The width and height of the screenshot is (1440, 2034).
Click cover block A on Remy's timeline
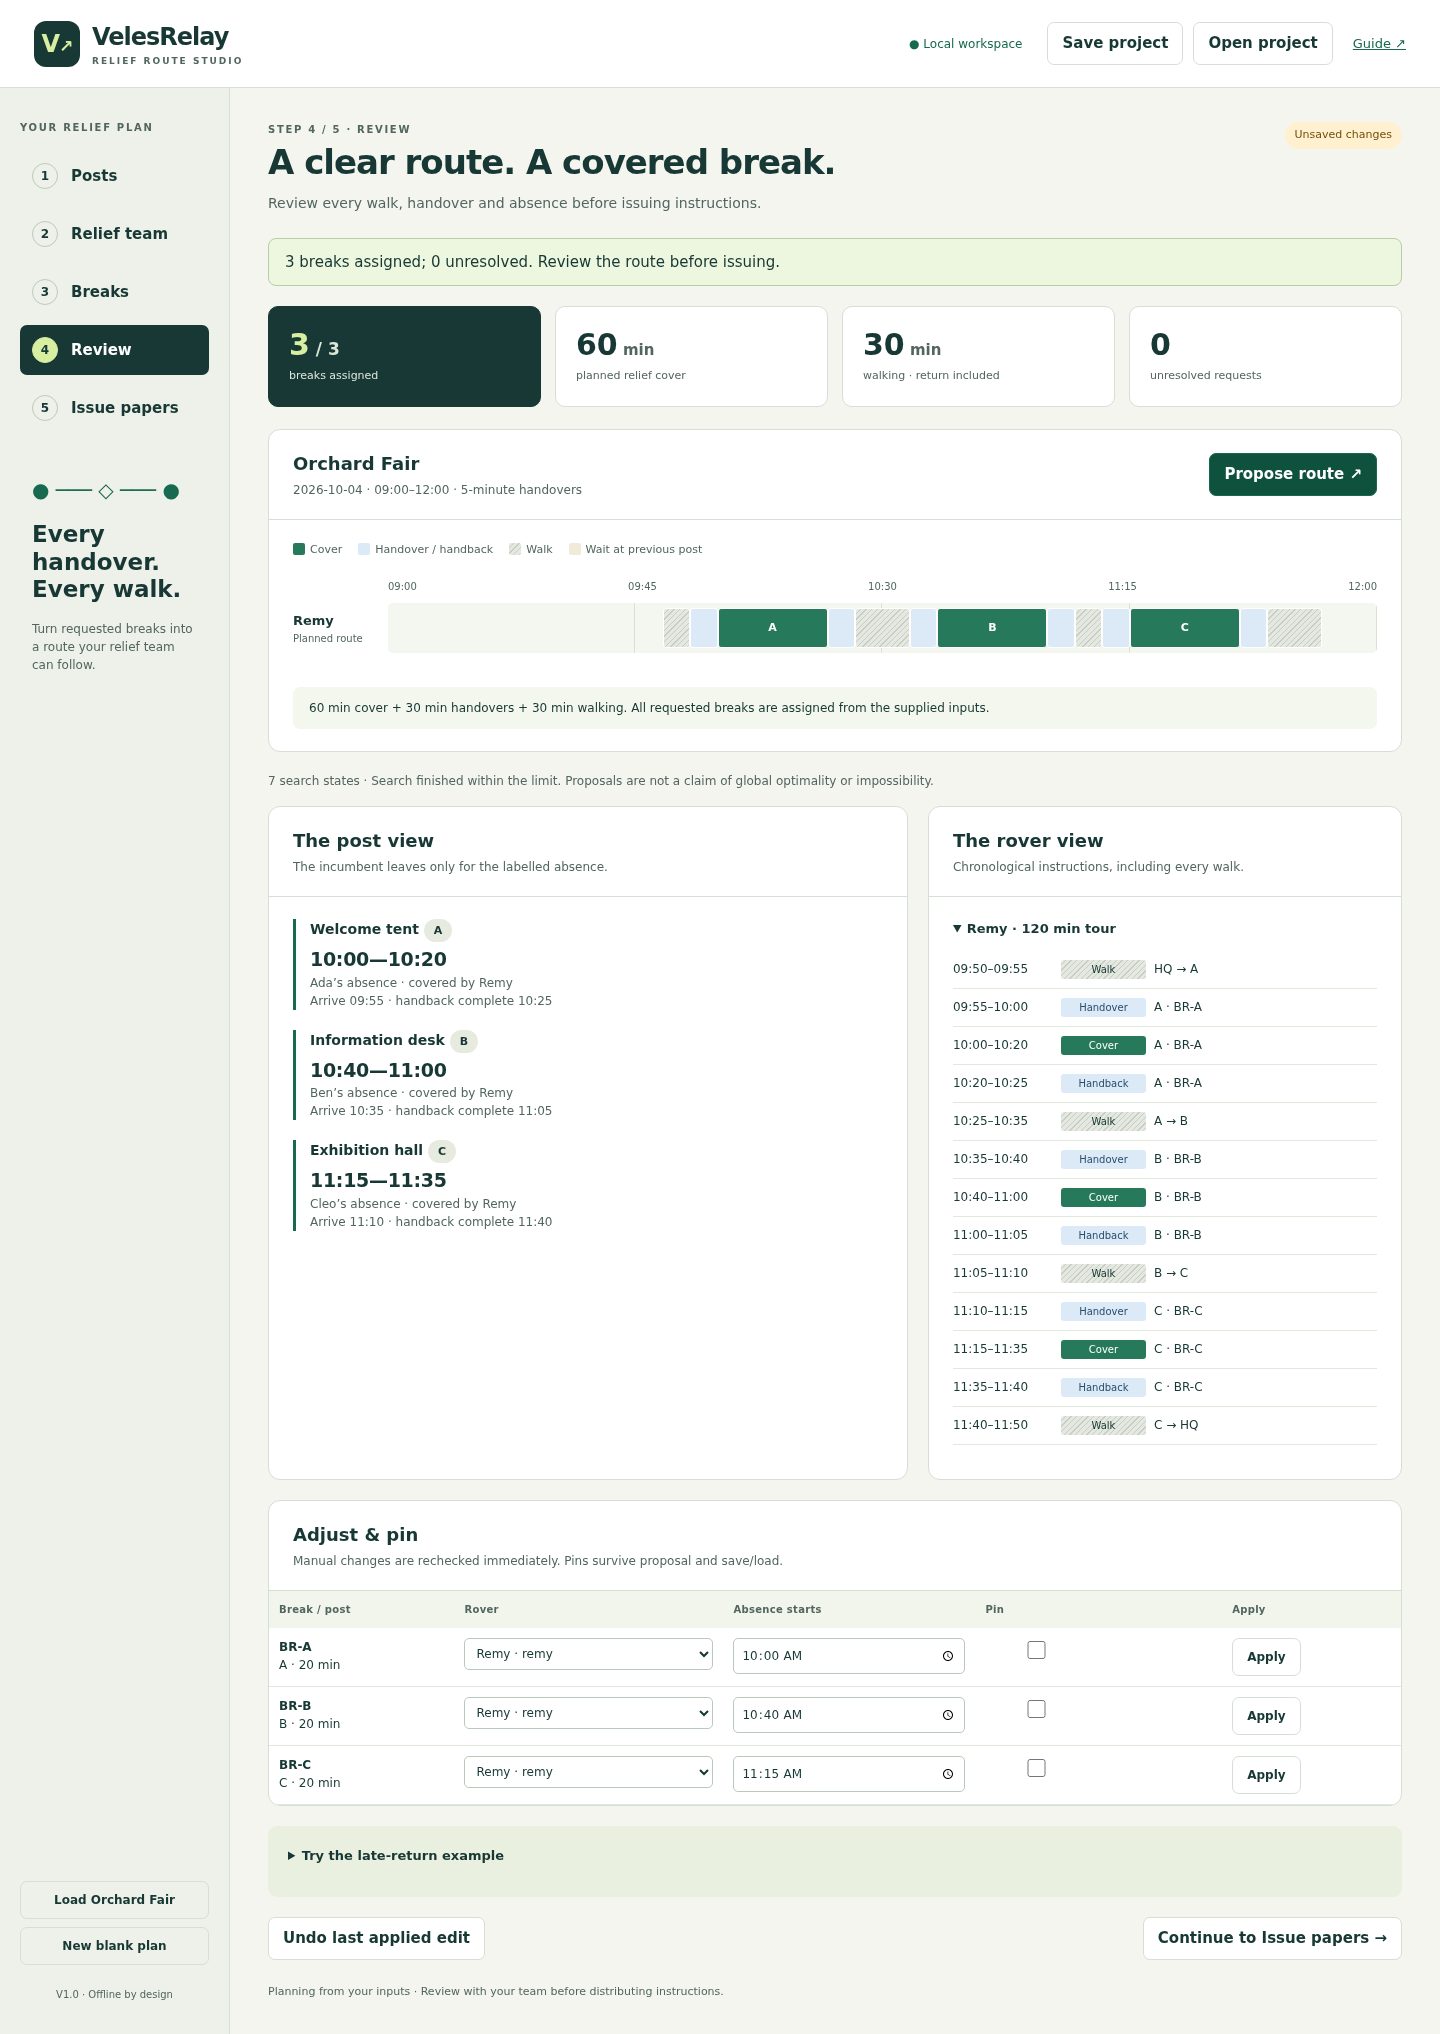pyautogui.click(x=773, y=628)
